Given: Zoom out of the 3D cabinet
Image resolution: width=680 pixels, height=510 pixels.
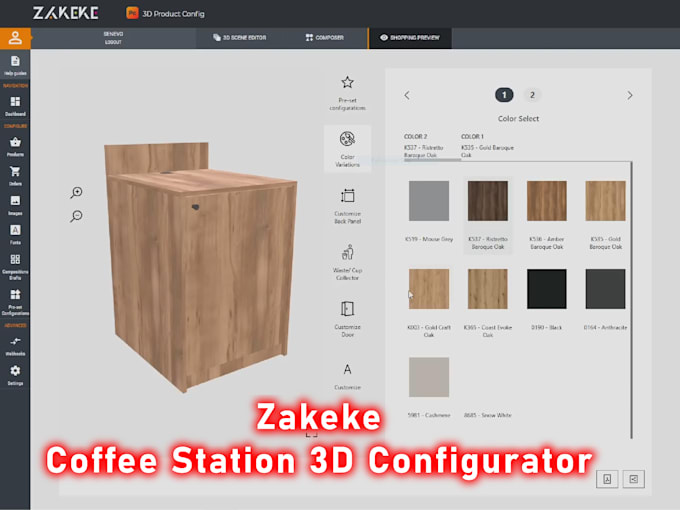Looking at the screenshot, I should [76, 216].
